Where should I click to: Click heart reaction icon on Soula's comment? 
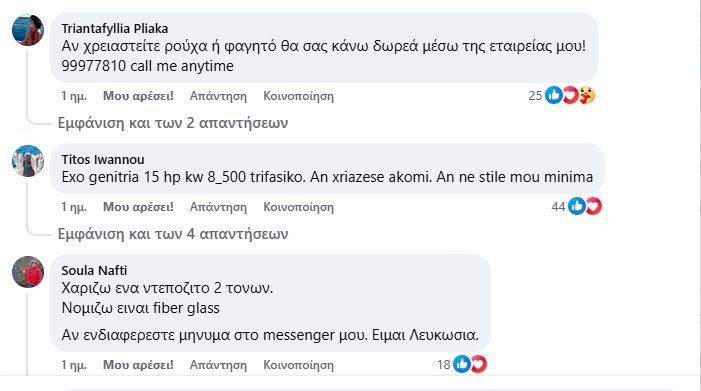point(478,364)
